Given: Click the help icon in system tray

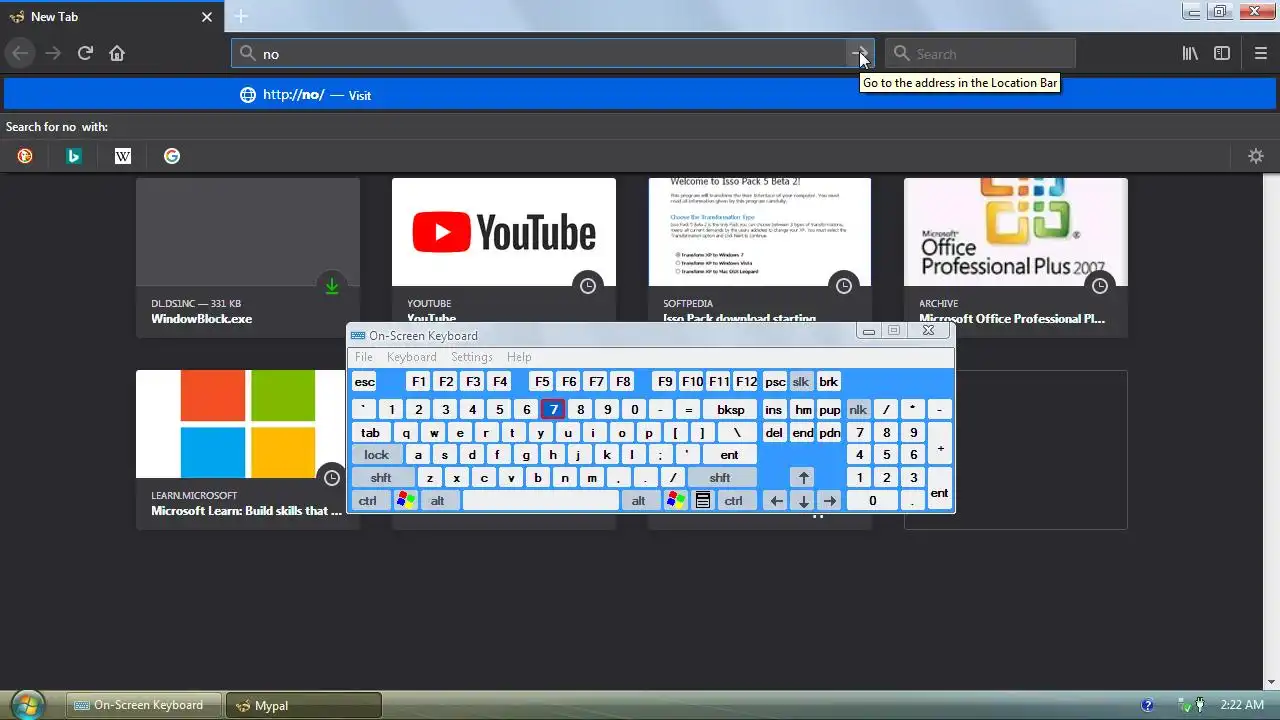Looking at the screenshot, I should (x=1147, y=705).
